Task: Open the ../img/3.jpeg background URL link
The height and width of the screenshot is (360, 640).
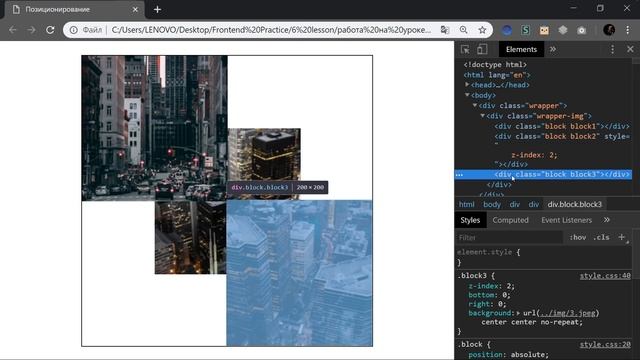Action: 567,313
